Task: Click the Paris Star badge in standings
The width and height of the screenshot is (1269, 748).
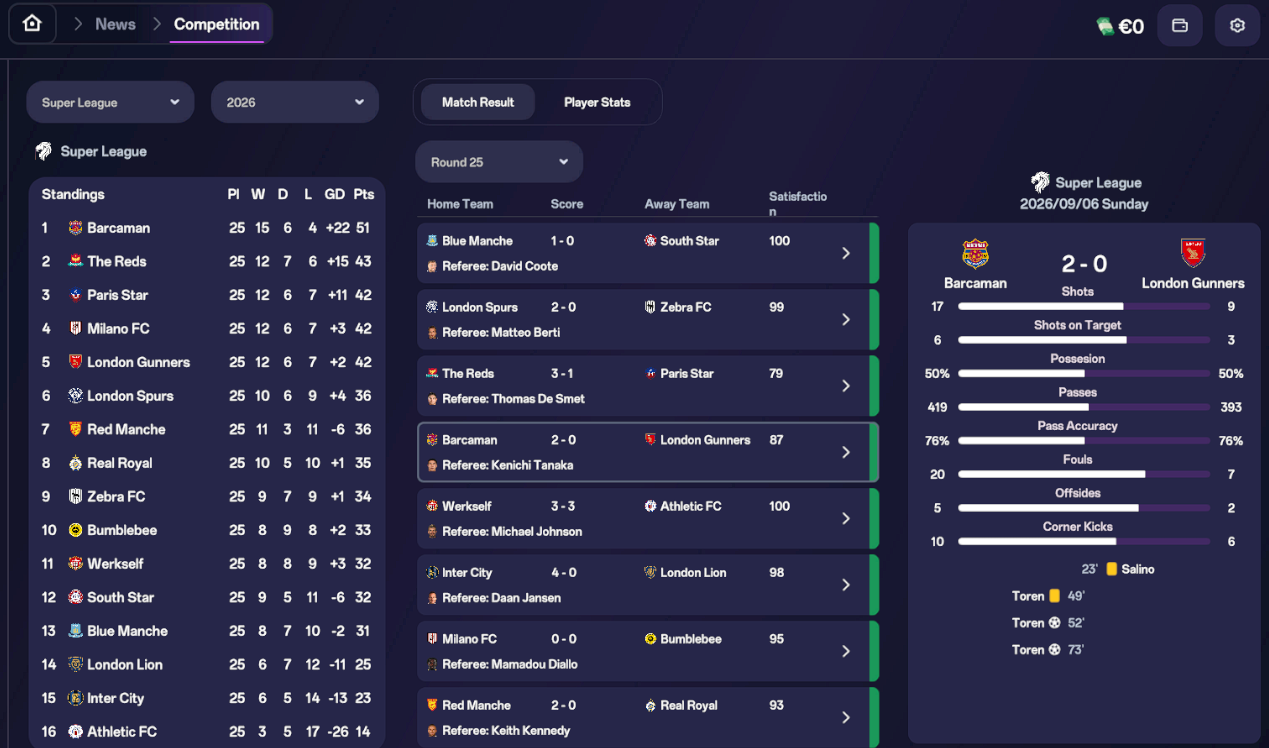Action: [x=75, y=295]
